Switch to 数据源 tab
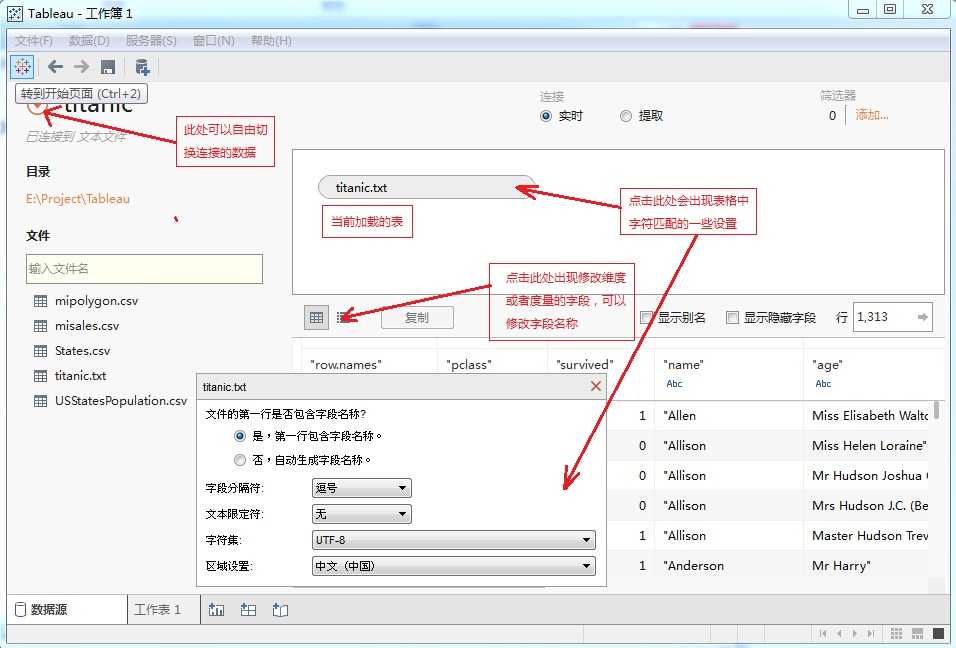The image size is (956, 648). coord(66,610)
